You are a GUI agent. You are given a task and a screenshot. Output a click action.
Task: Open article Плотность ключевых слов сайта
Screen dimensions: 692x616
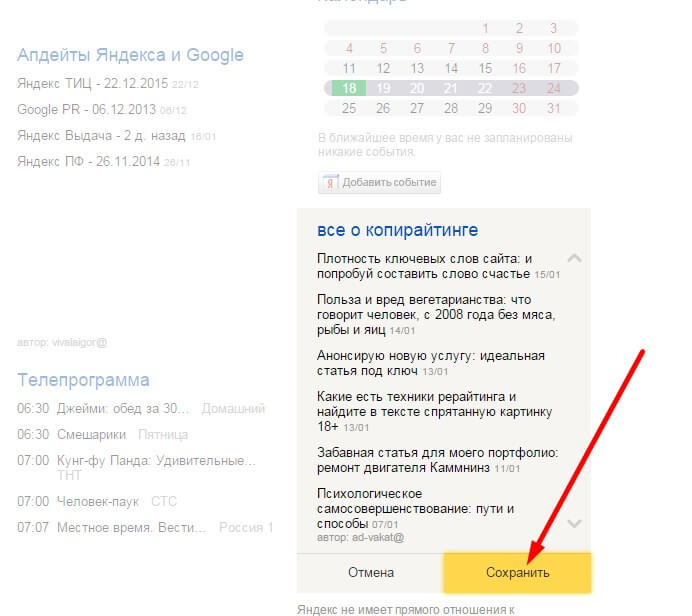click(x=424, y=266)
